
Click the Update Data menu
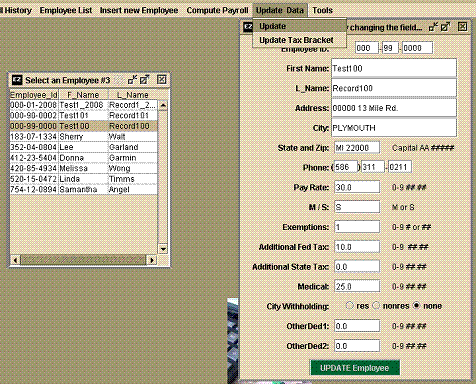pos(280,10)
